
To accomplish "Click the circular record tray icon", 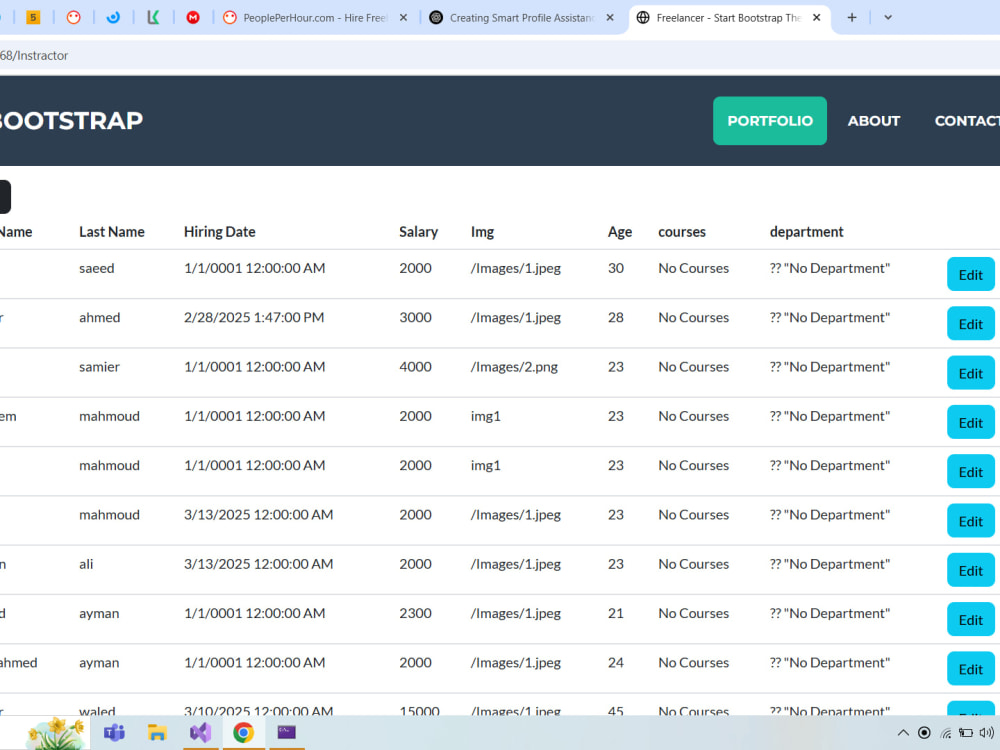I will pyautogui.click(x=924, y=733).
